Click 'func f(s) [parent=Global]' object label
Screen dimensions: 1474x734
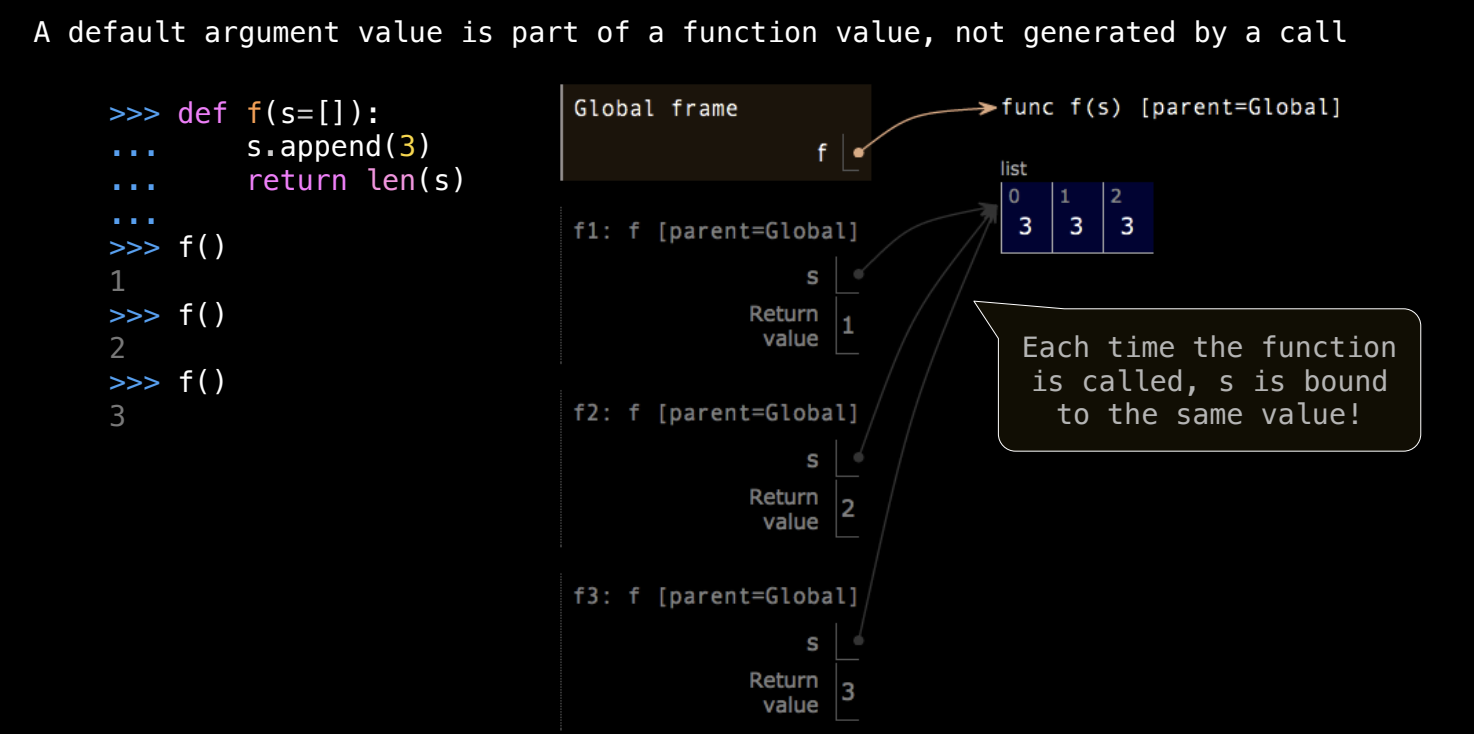tap(1171, 107)
